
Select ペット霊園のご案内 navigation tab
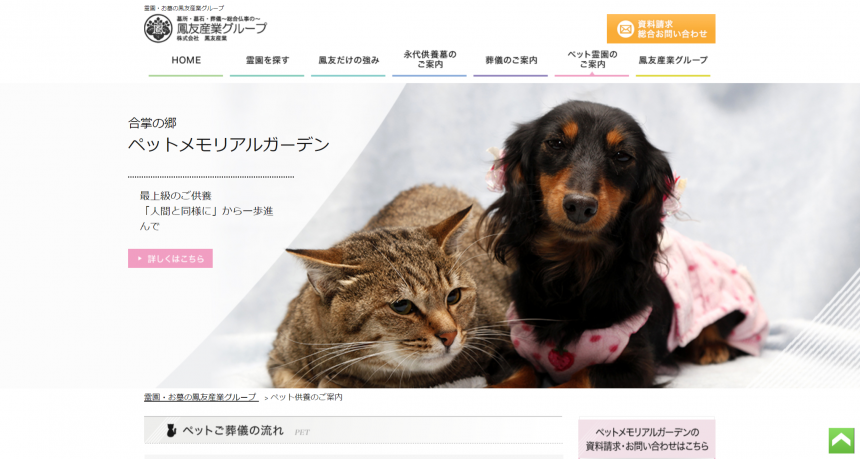coord(592,61)
